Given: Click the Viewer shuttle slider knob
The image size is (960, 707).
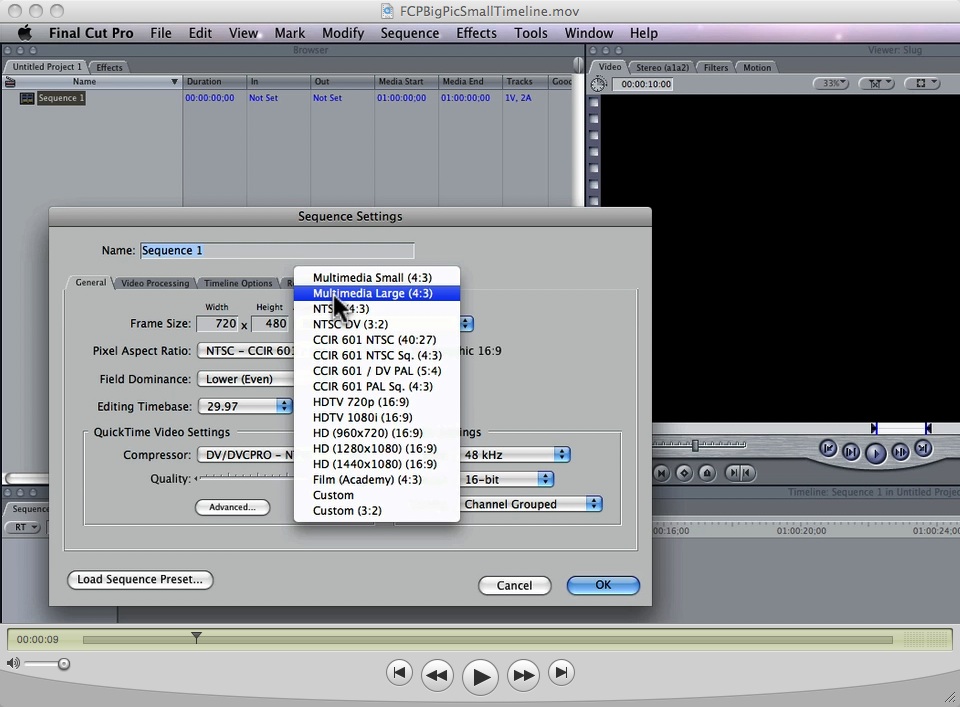Looking at the screenshot, I should pyautogui.click(x=696, y=445).
